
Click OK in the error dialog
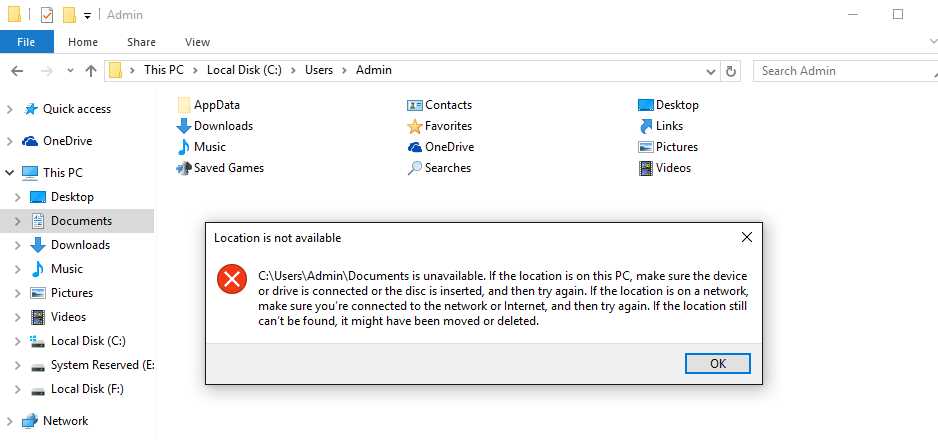(x=717, y=363)
